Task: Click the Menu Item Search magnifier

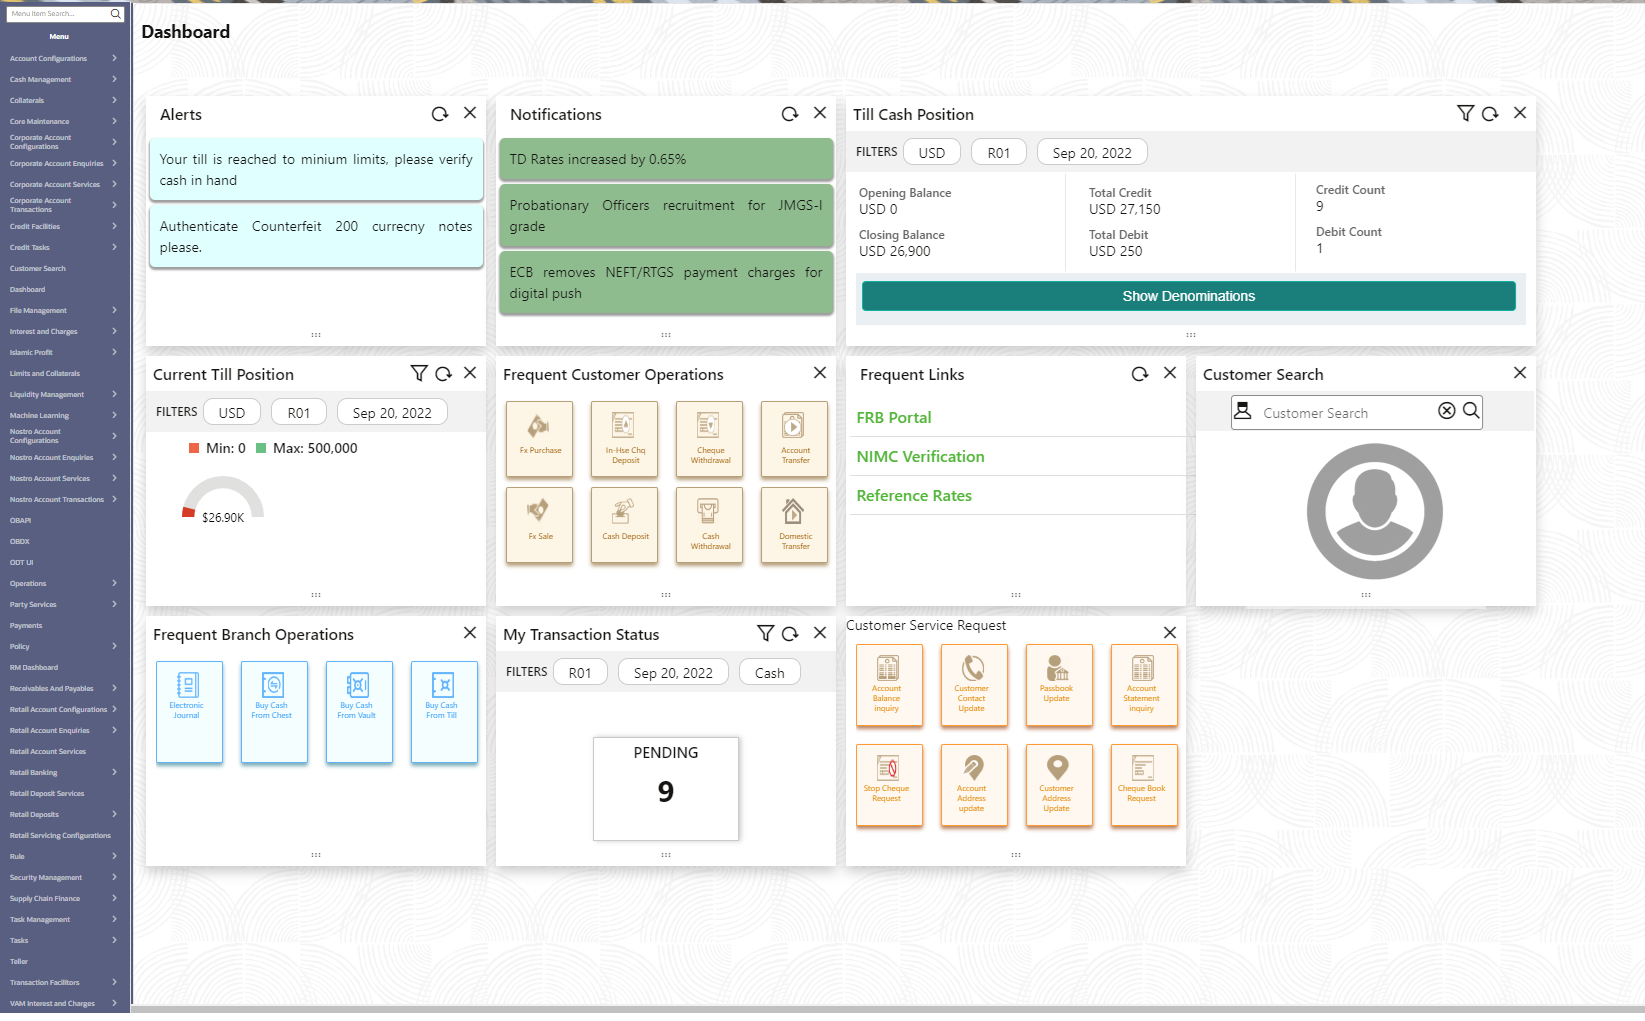Action: pyautogui.click(x=116, y=14)
